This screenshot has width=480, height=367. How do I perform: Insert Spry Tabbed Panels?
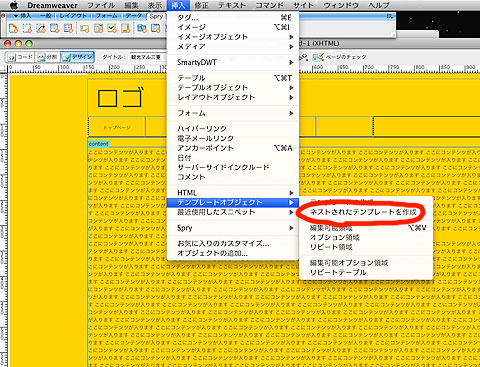[x=156, y=29]
